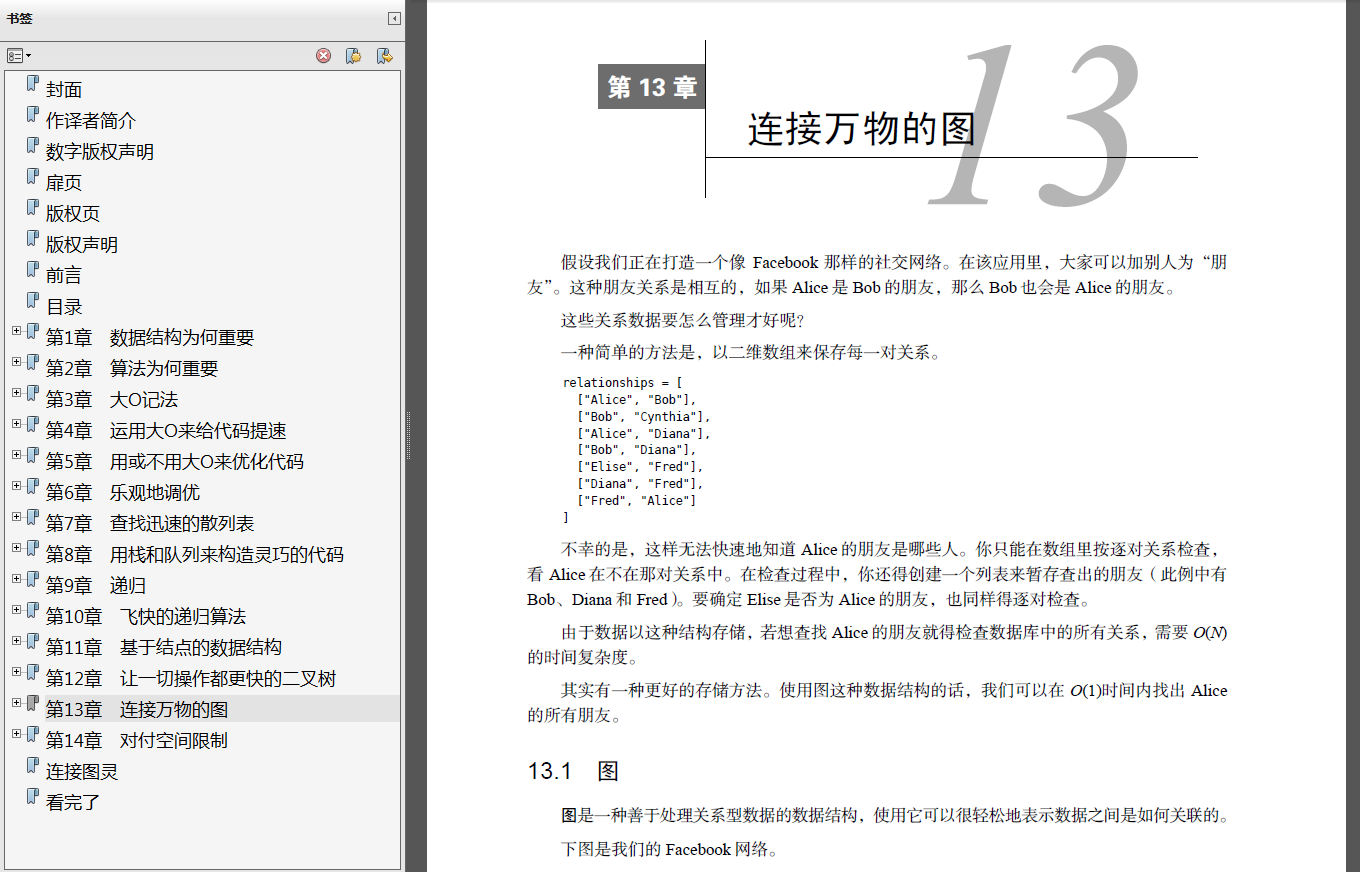
Task: Expand the 第13章 连接万物的图 bookmark
Action: point(16,703)
